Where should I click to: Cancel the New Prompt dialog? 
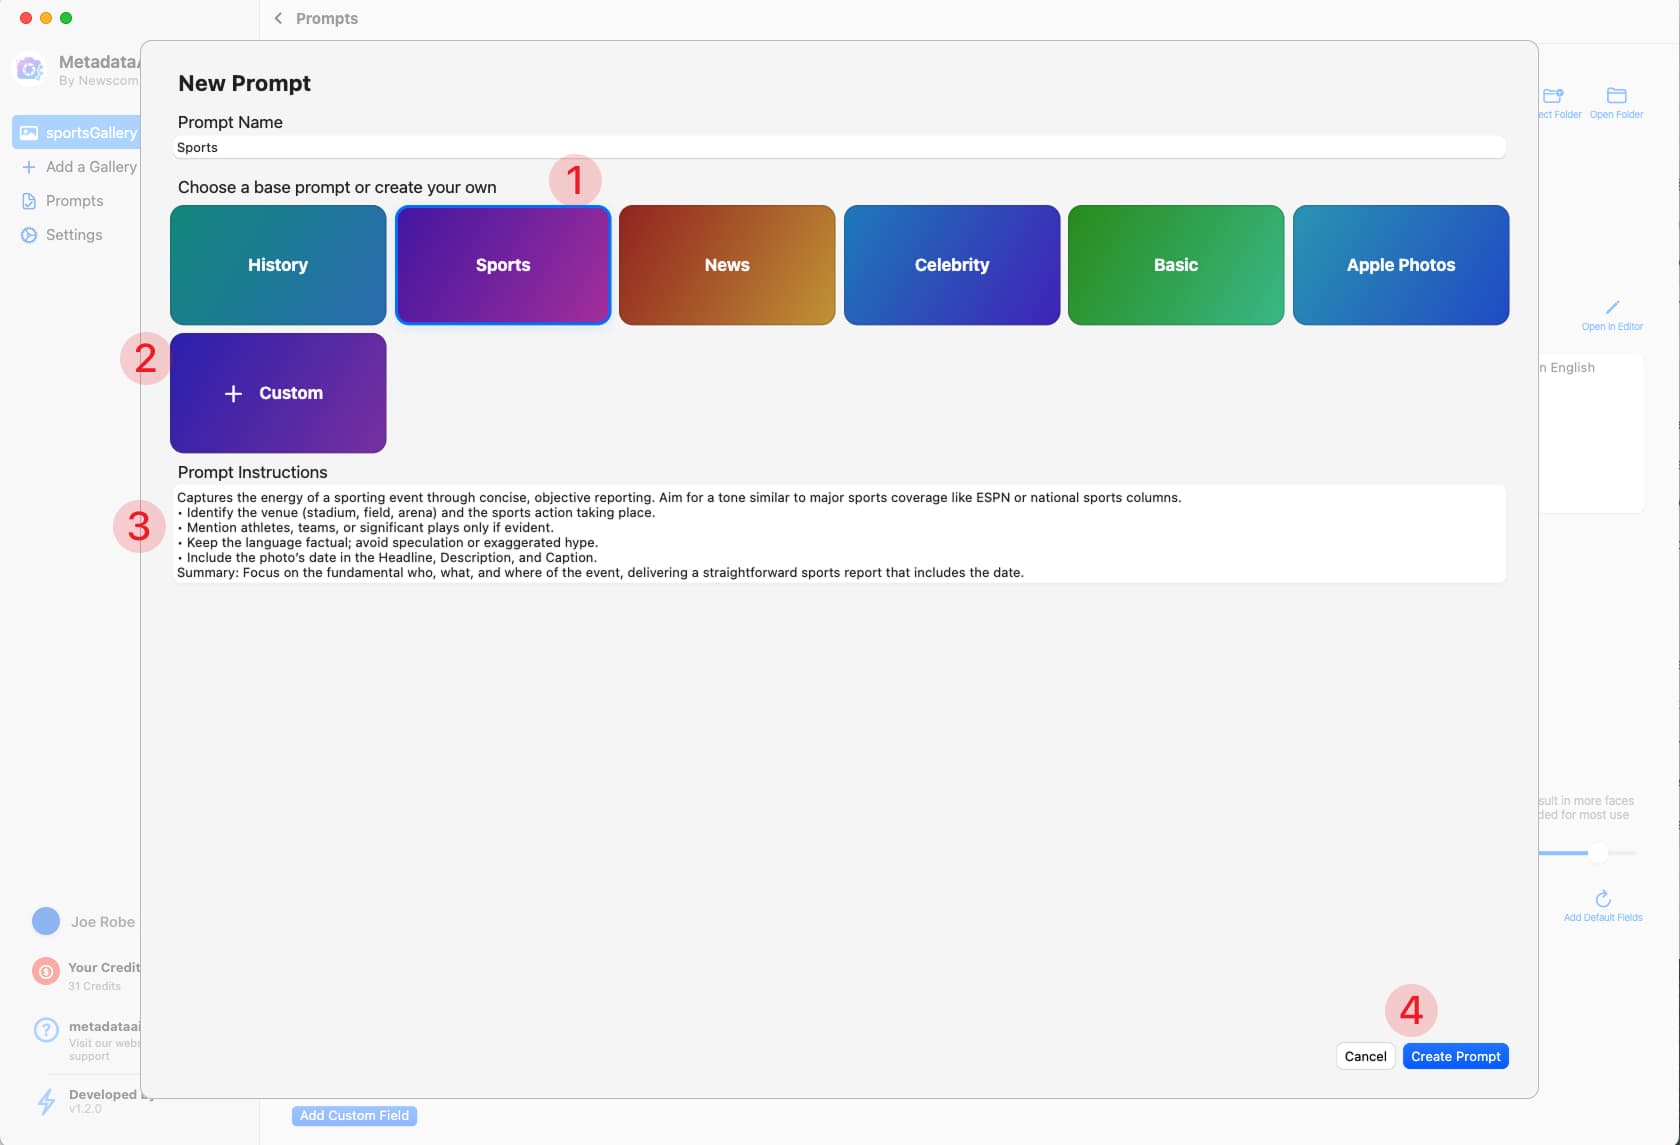point(1365,1056)
